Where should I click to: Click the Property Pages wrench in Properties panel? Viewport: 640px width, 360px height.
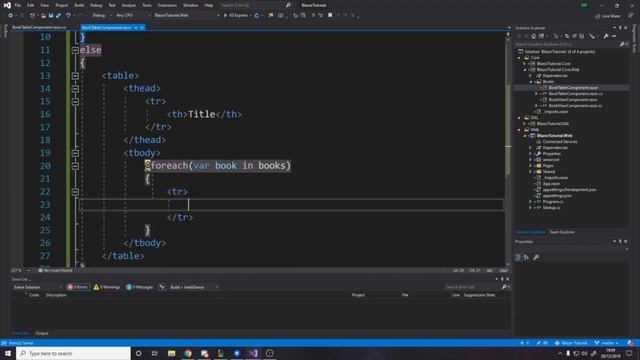point(536,257)
